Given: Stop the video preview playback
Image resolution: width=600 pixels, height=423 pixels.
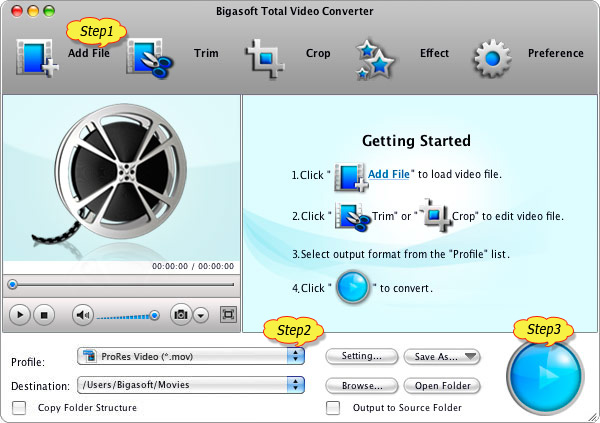Looking at the screenshot, I should [x=44, y=315].
